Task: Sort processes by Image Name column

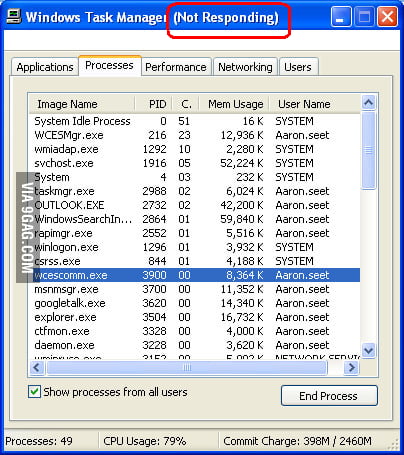Action: [x=82, y=104]
